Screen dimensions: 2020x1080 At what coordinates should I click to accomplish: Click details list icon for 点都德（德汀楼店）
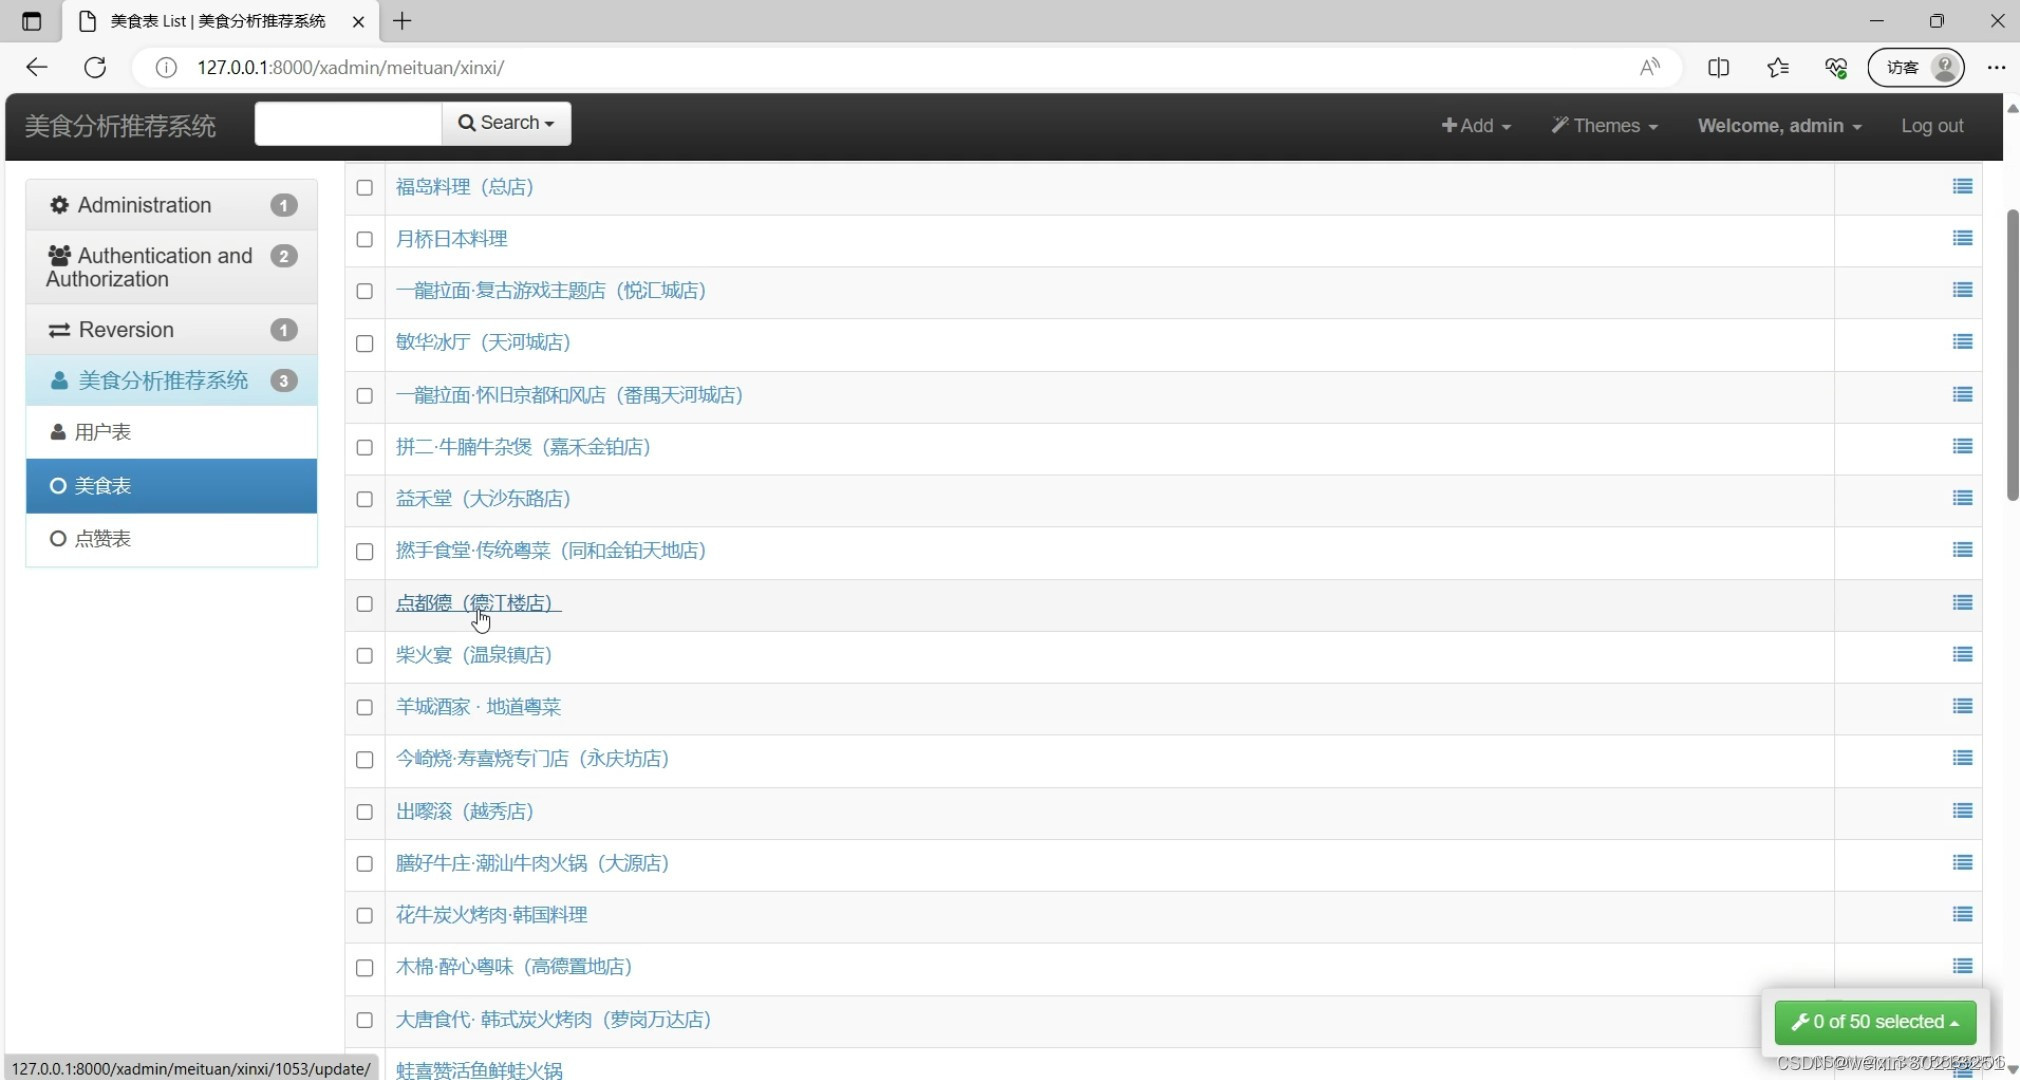[x=1962, y=603]
